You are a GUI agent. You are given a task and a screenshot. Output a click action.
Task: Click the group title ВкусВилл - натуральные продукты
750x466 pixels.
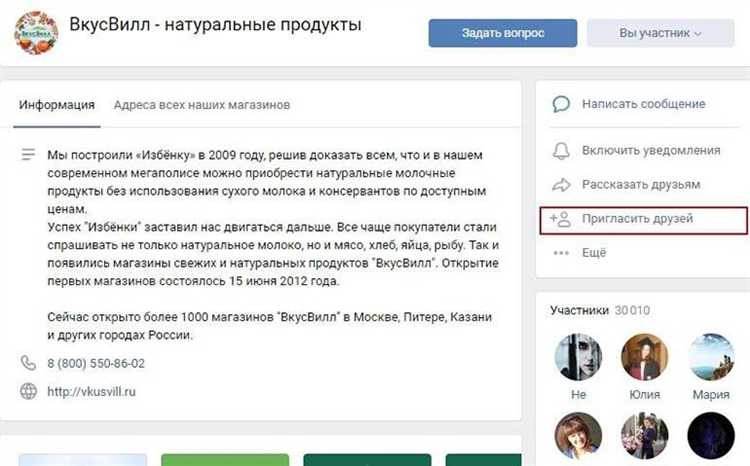point(215,24)
